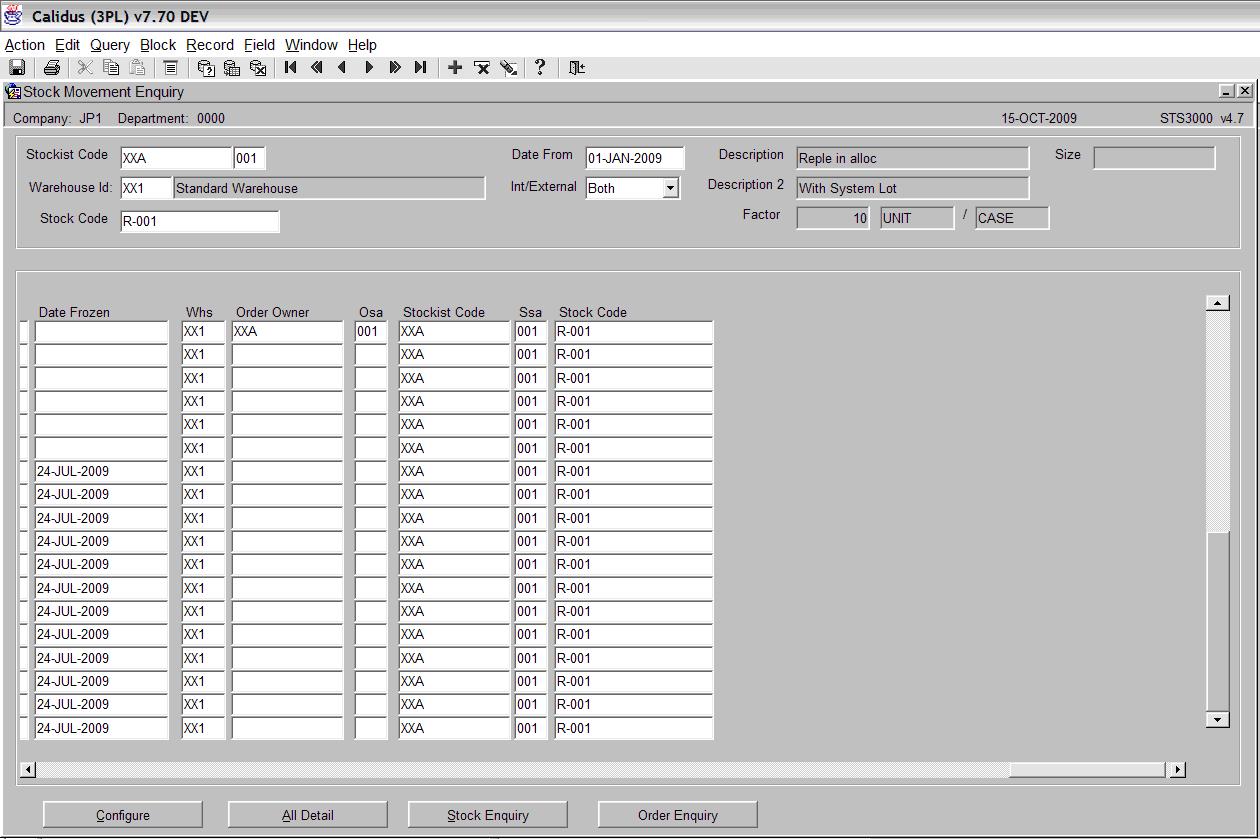1260x839 pixels.
Task: Click the Enter Query icon
Action: [x=206, y=68]
